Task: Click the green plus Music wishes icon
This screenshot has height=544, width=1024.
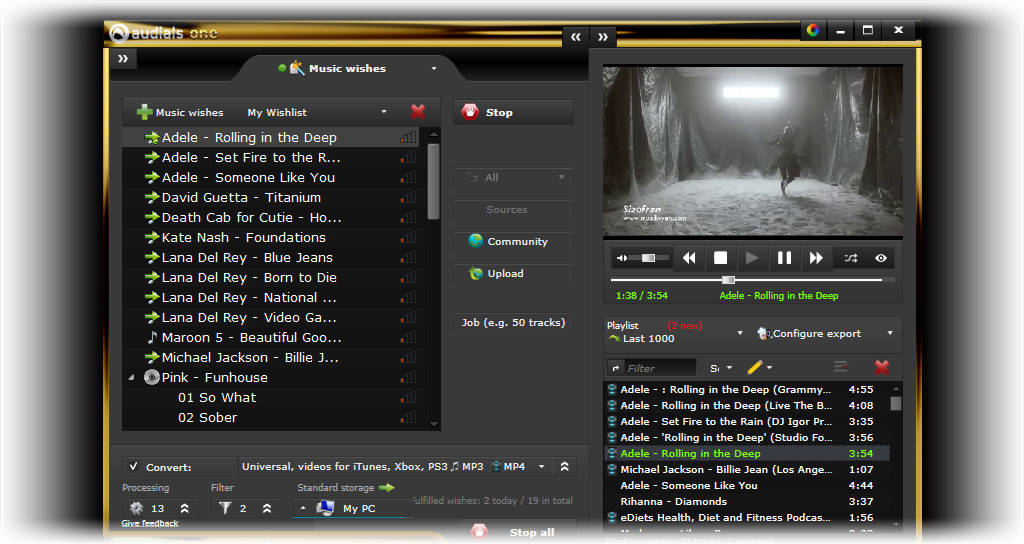Action: [144, 112]
